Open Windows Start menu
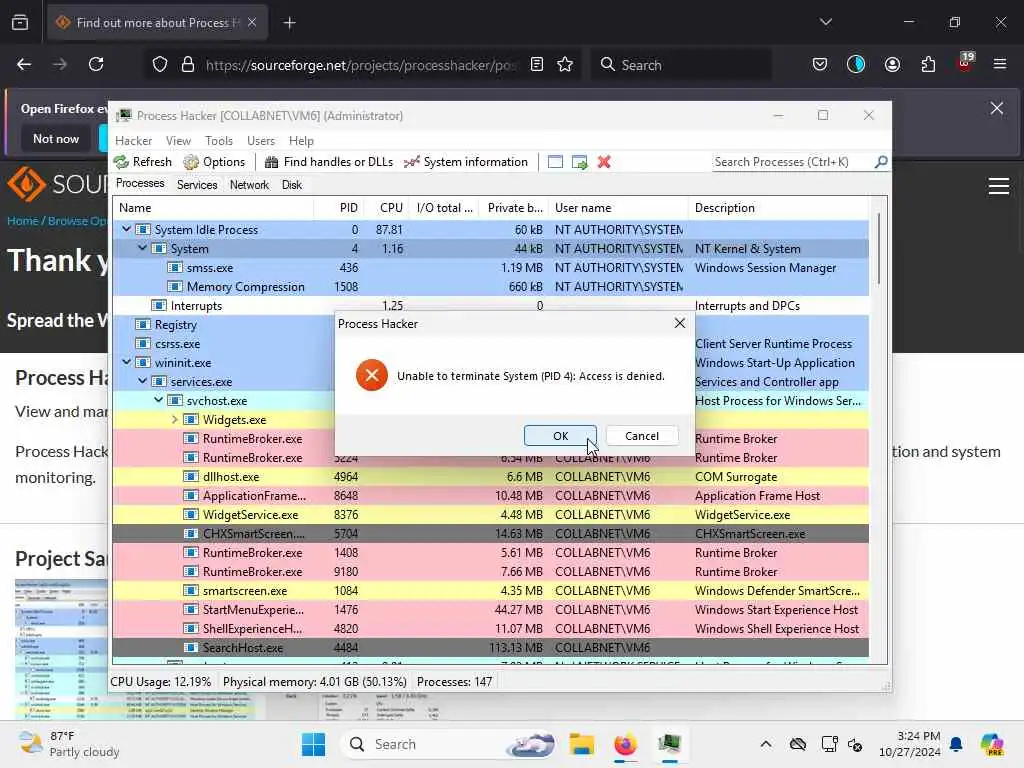The width and height of the screenshot is (1024, 768). 313,744
